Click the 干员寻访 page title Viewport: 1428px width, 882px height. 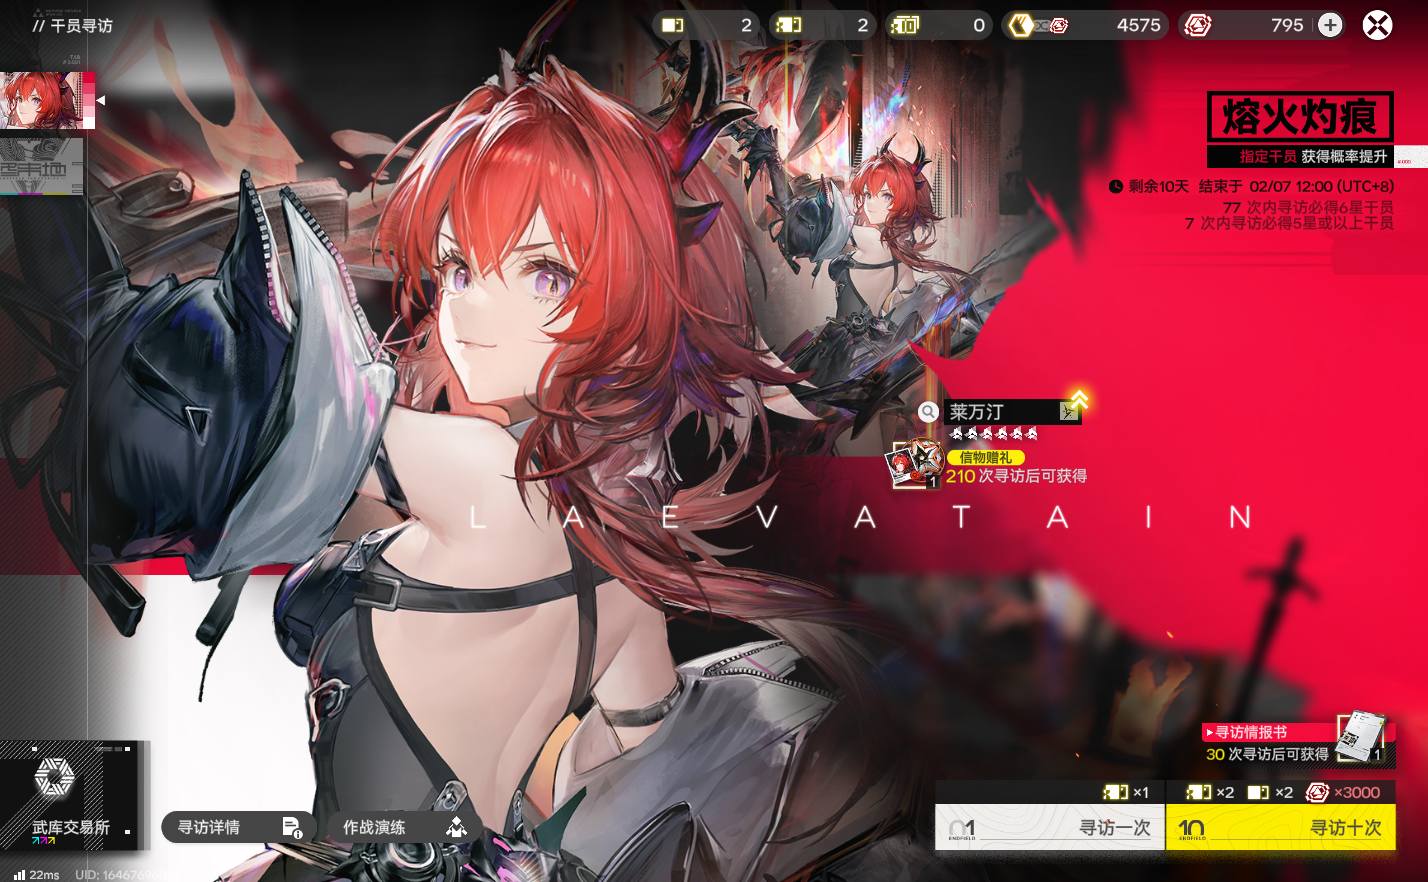pyautogui.click(x=81, y=25)
